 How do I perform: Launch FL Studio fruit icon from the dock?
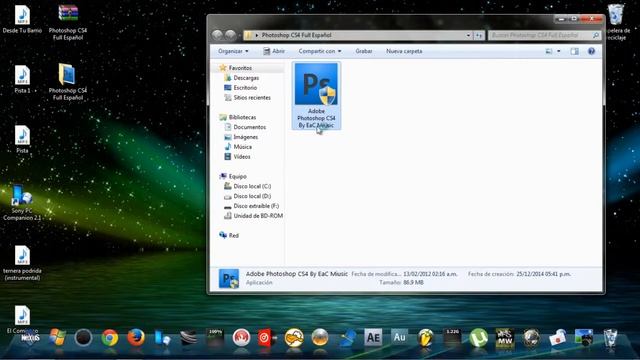click(425, 338)
